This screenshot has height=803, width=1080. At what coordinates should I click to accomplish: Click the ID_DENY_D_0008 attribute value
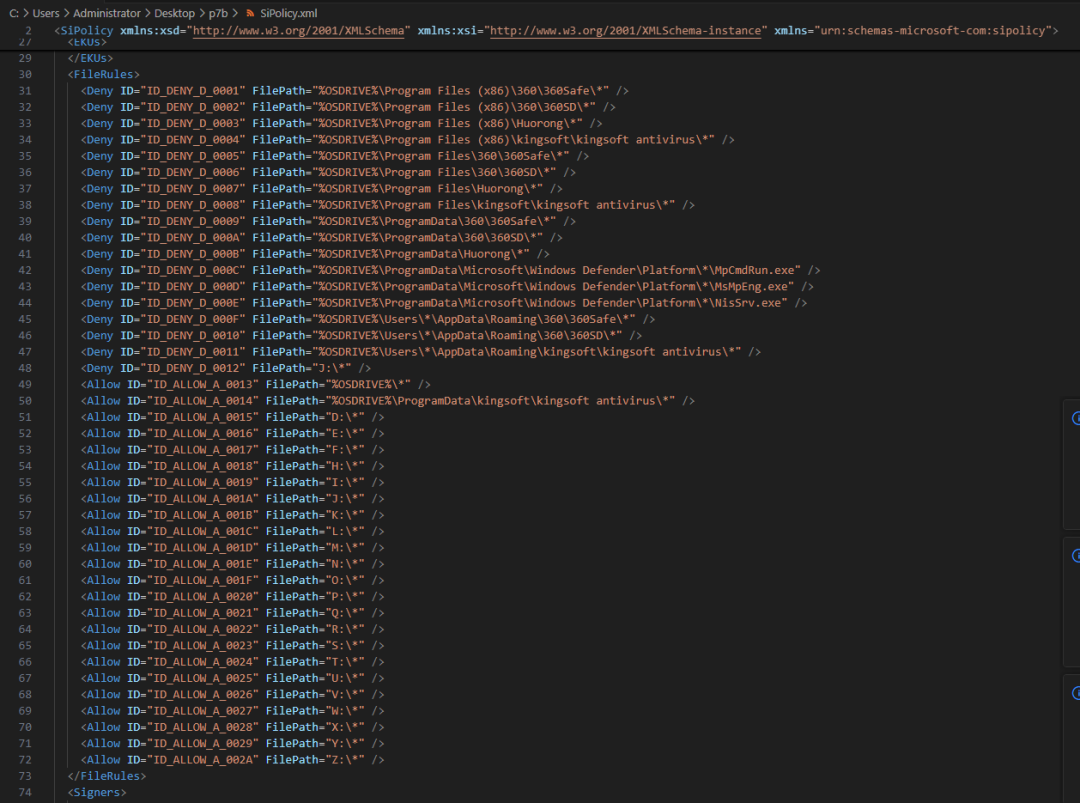(193, 205)
